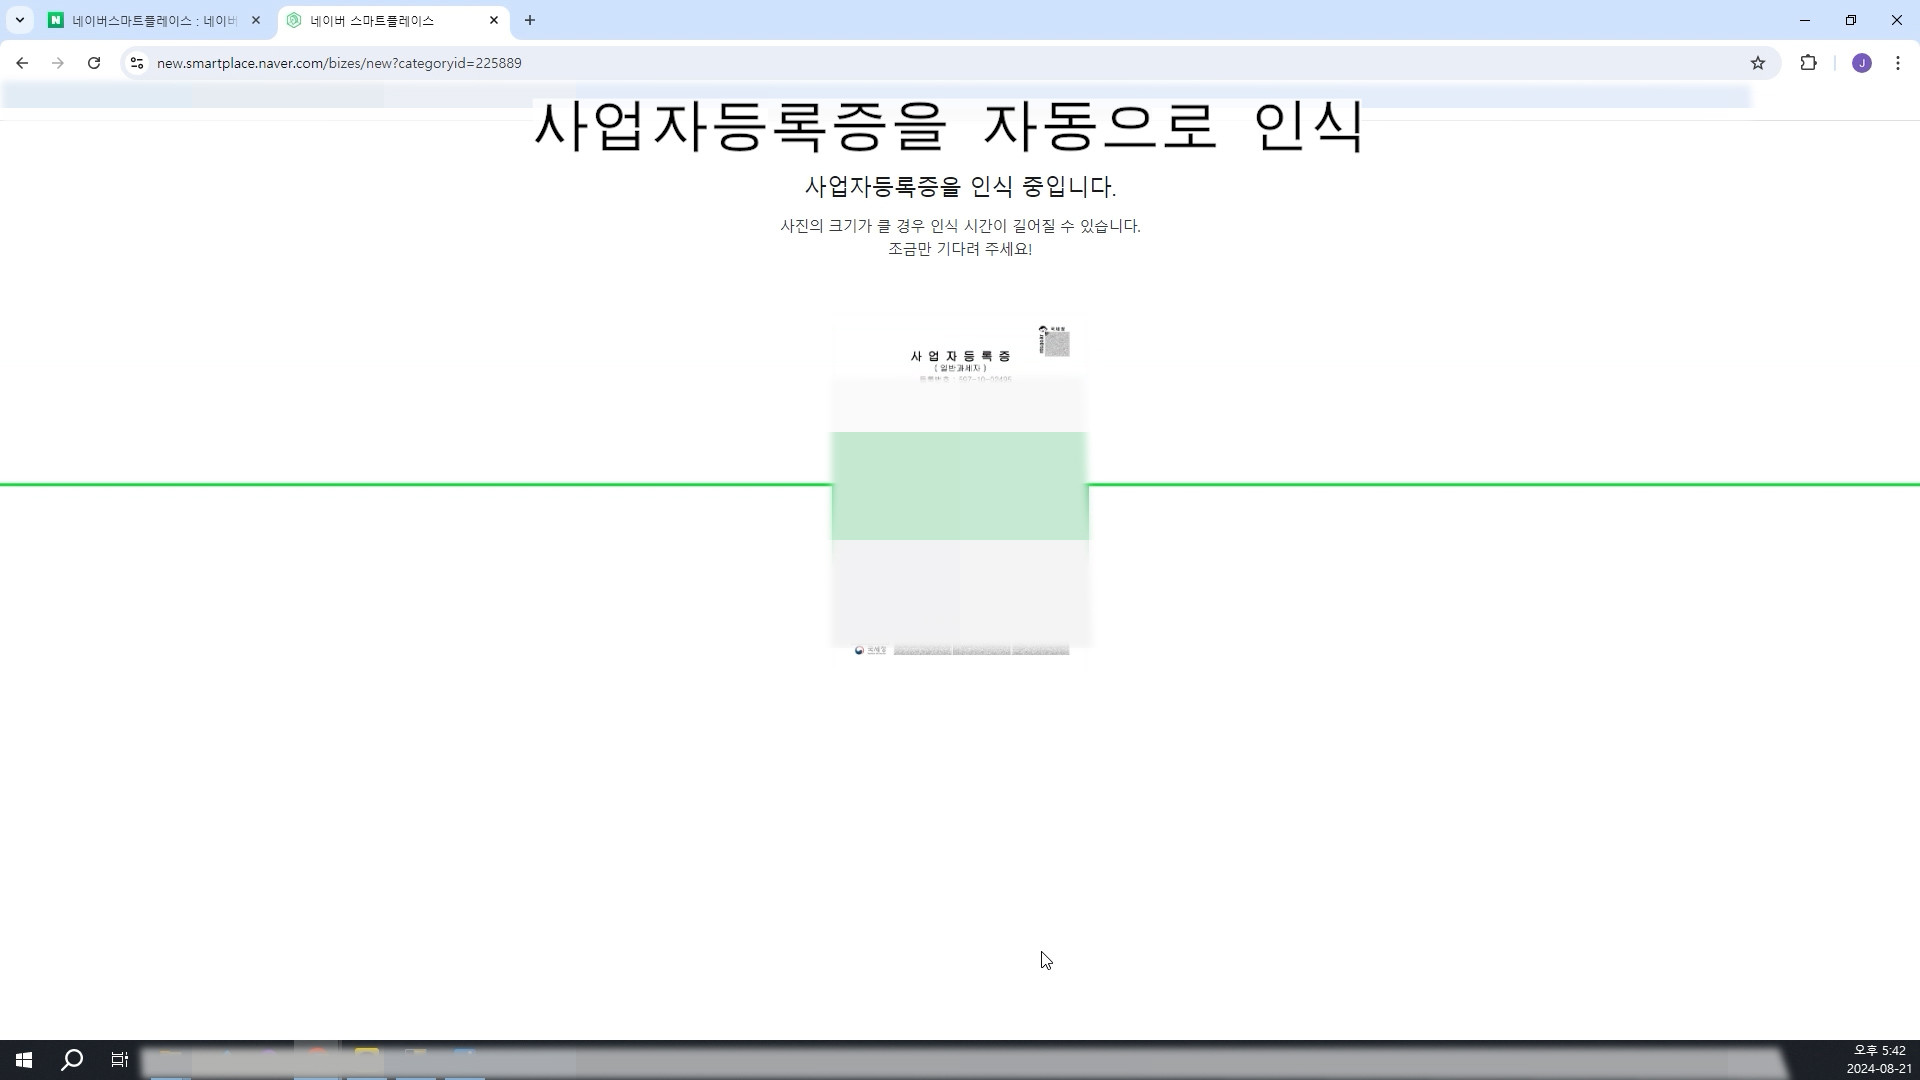Open the Chrome three-dot menu
Image resolution: width=1920 pixels, height=1080 pixels.
click(x=1898, y=63)
